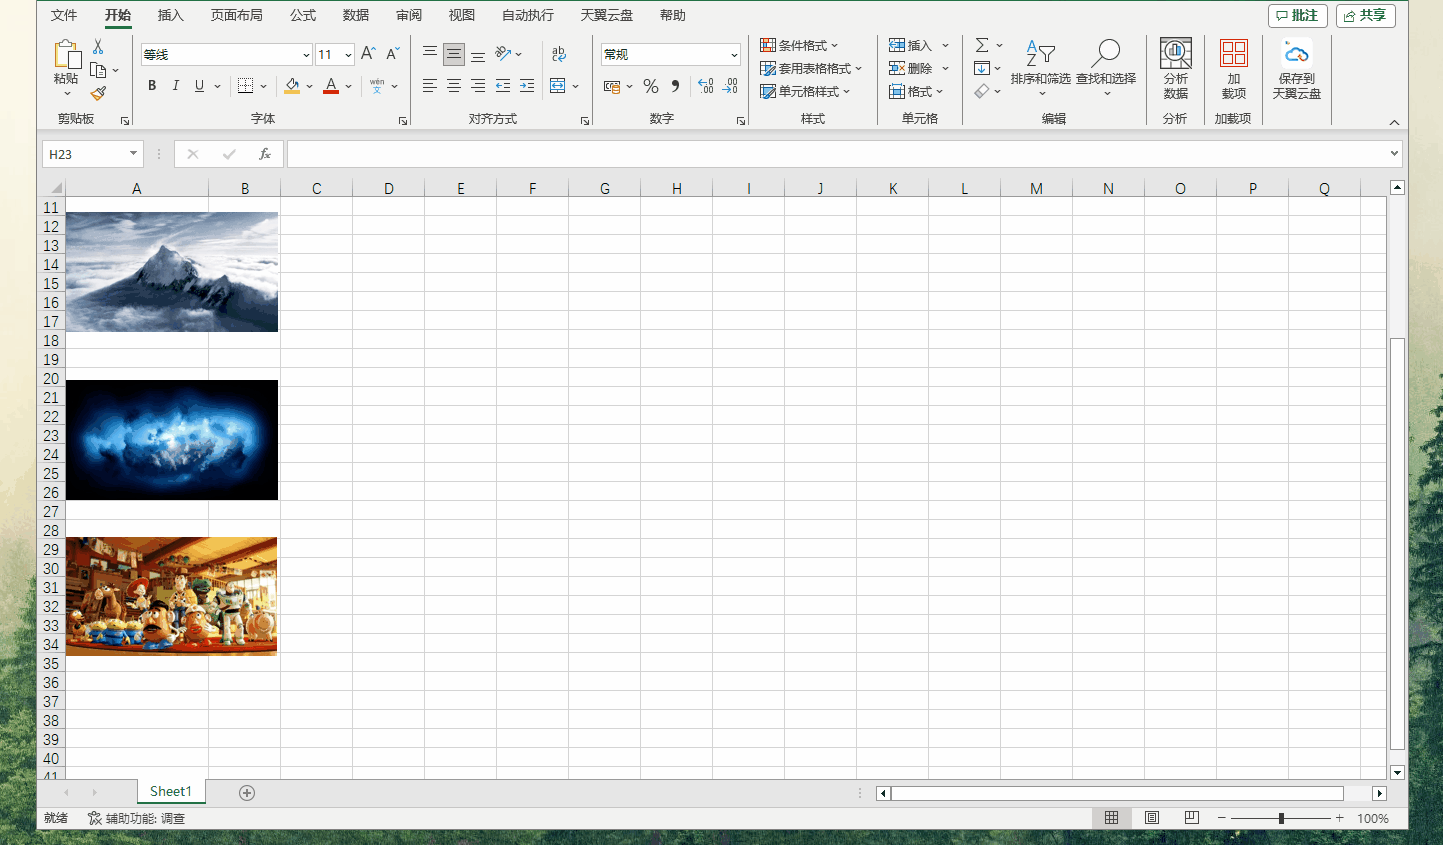Switch to the 插入 Insert tab
This screenshot has width=1443, height=845.
point(171,15)
